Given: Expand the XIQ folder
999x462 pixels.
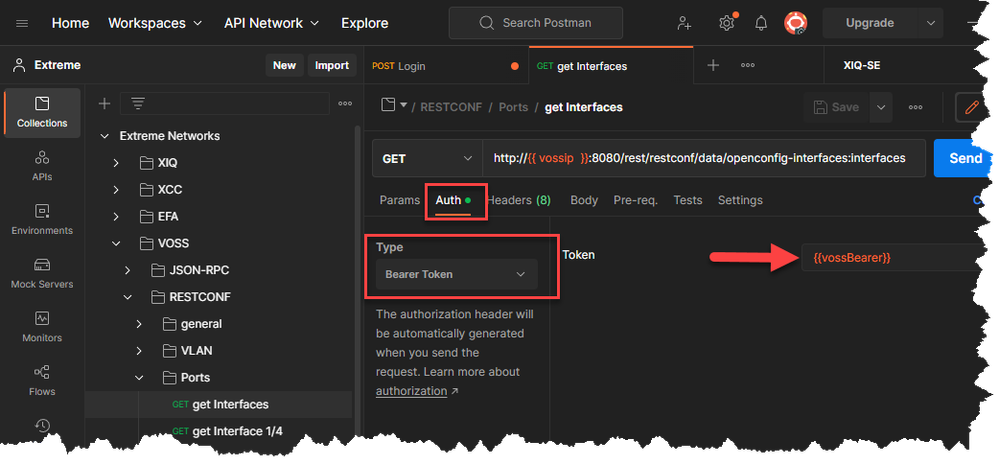Looking at the screenshot, I should (116, 163).
